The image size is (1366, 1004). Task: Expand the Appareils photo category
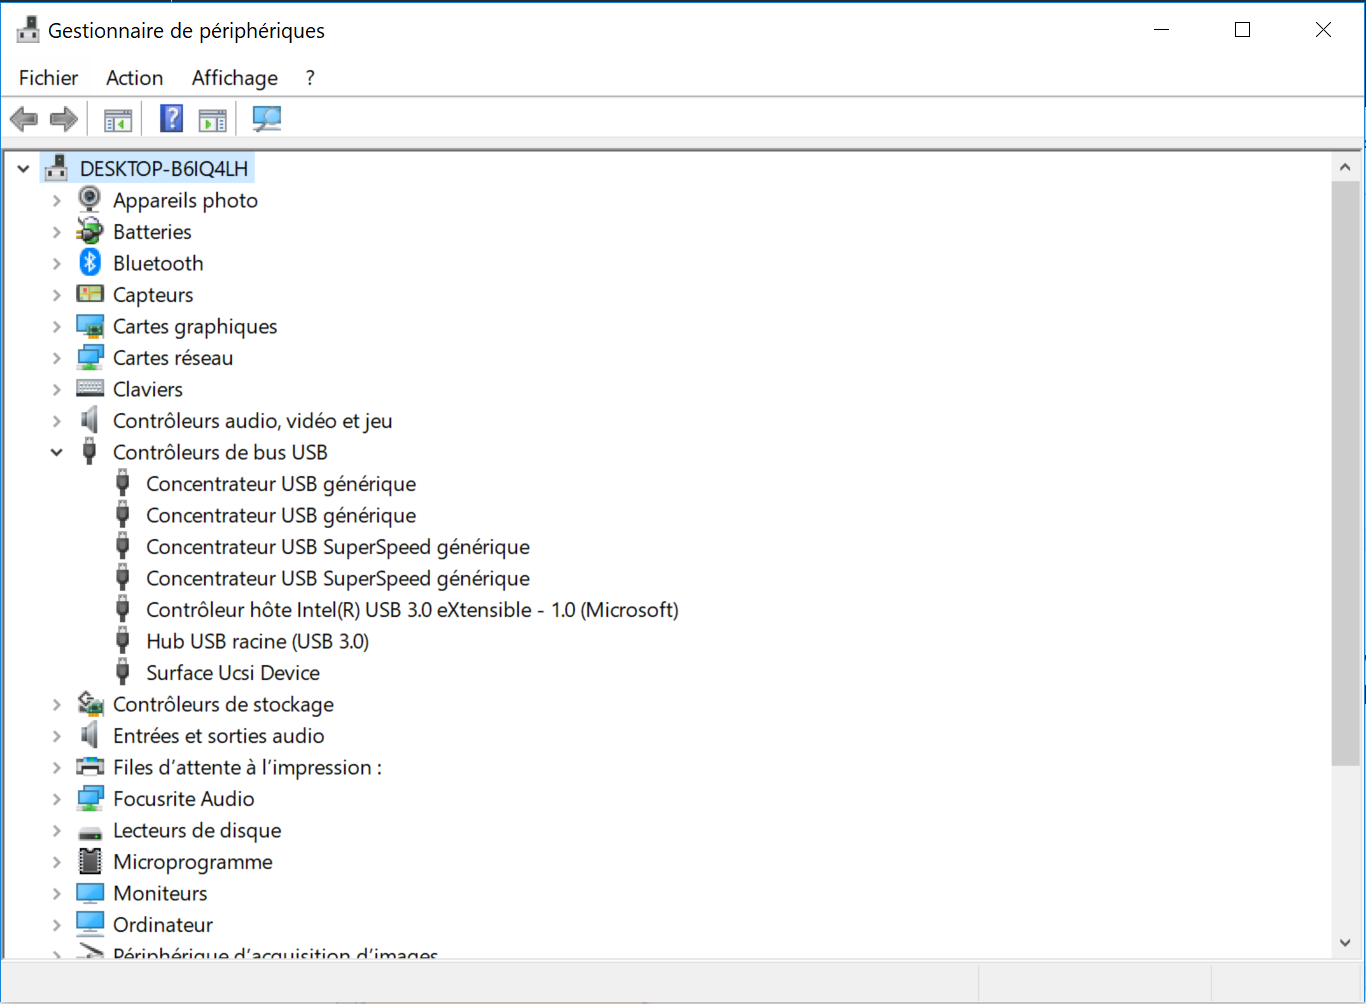point(57,201)
